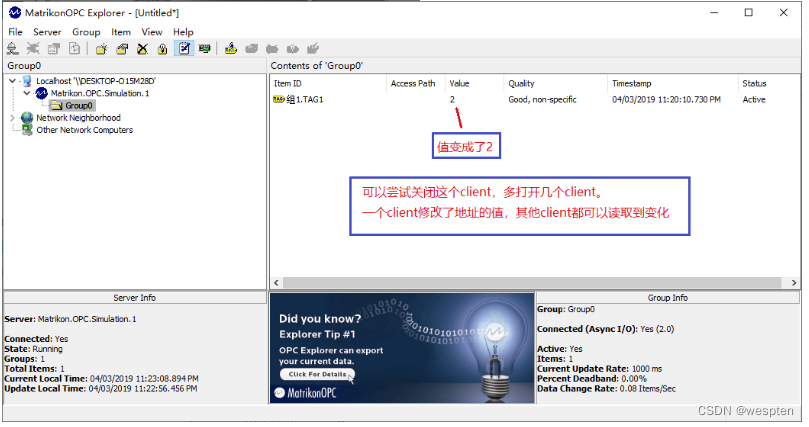Viewport: 809px width, 427px height.
Task: Click the horizontal scrollbar right arrow
Action: pyautogui.click(x=794, y=283)
